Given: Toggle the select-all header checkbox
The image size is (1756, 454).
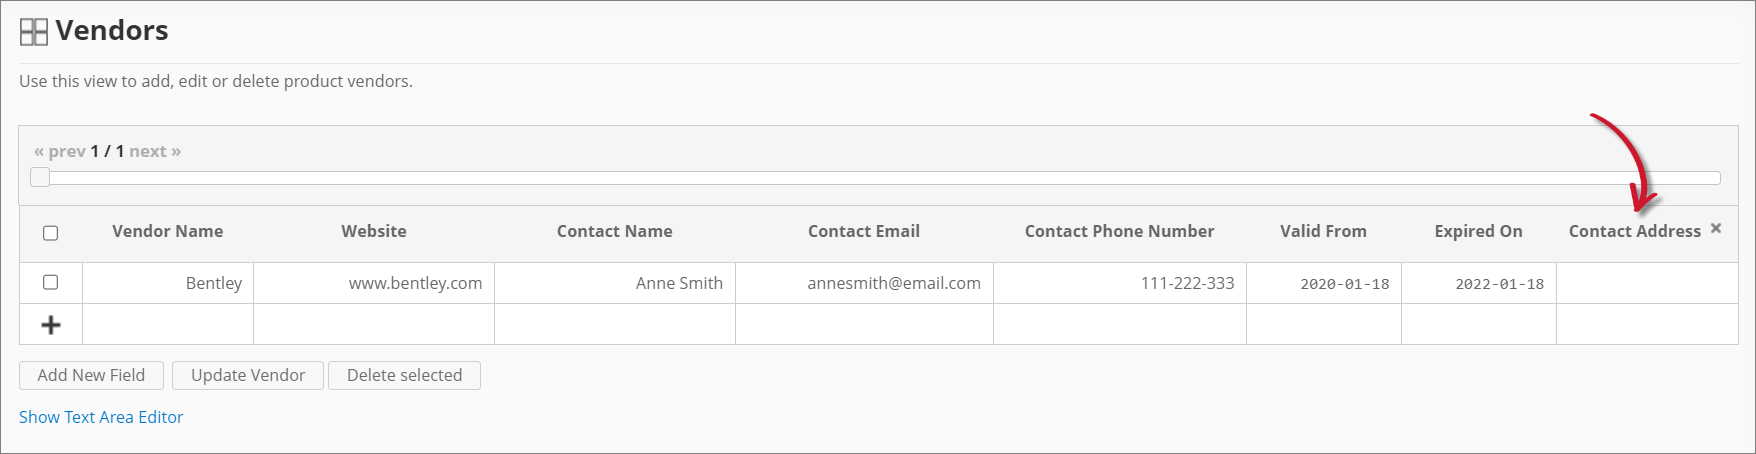Looking at the screenshot, I should coord(51,233).
